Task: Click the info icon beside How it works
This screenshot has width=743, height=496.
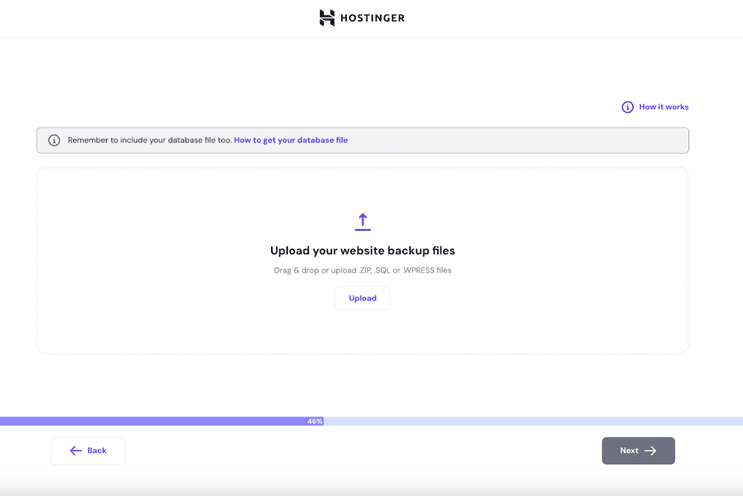Action: coord(627,107)
